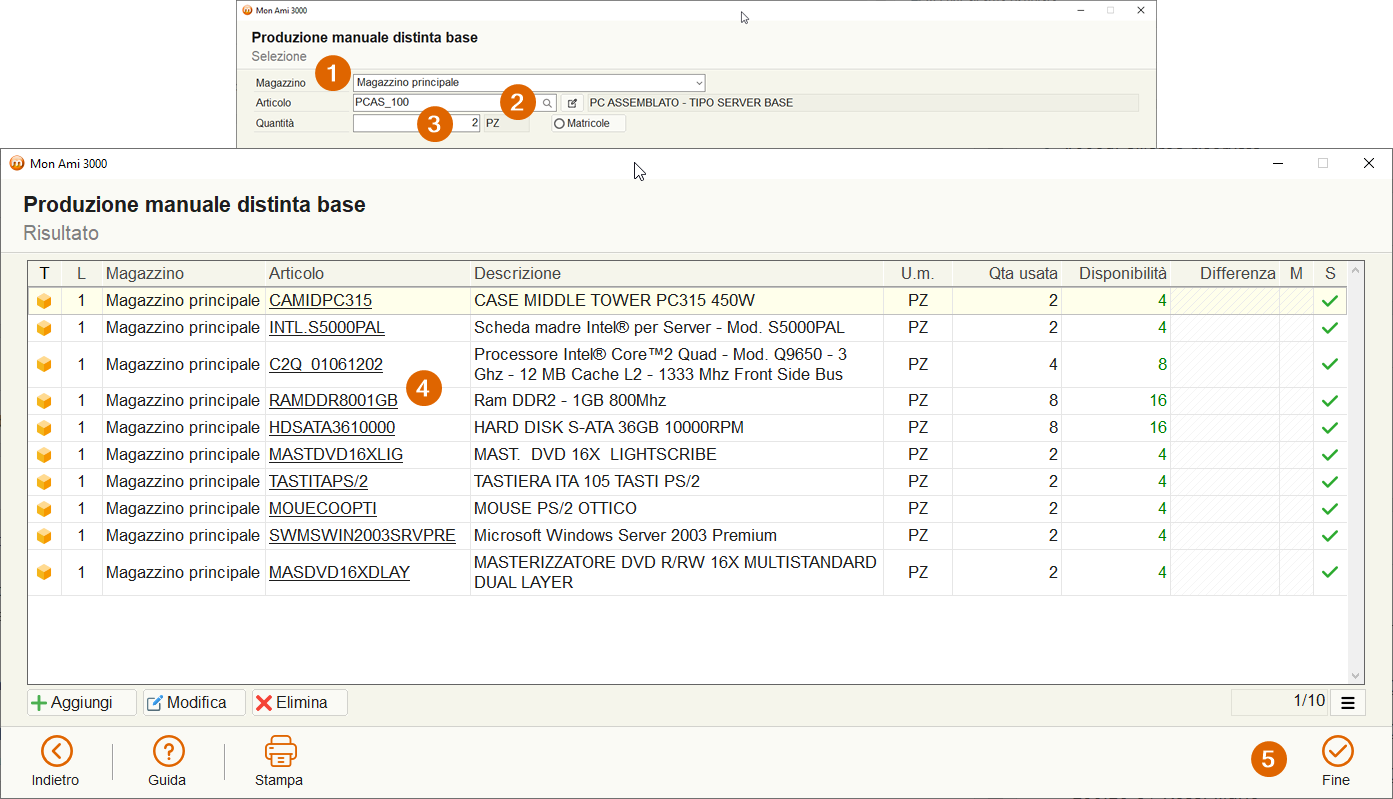Viewport: 1393px width, 799px height.
Task: Click the Disponibilità column header
Action: [x=1122, y=274]
